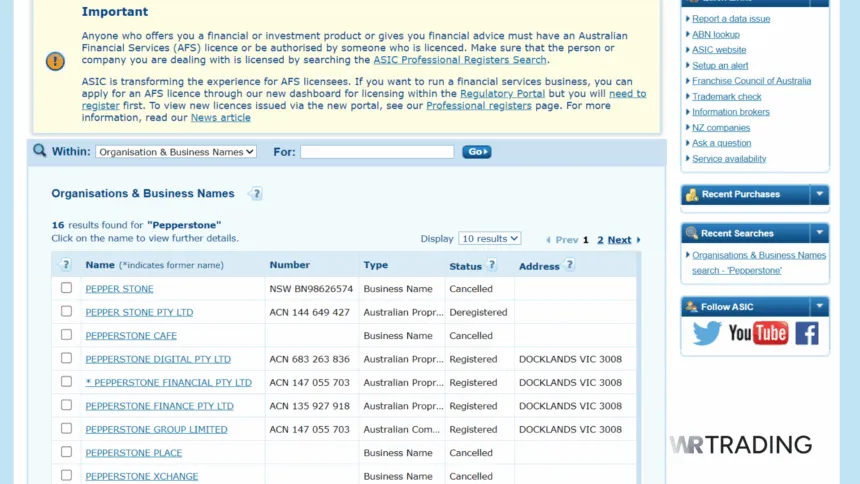Select the ACN 135 927 918 cell
The width and height of the screenshot is (860, 484).
coord(309,406)
